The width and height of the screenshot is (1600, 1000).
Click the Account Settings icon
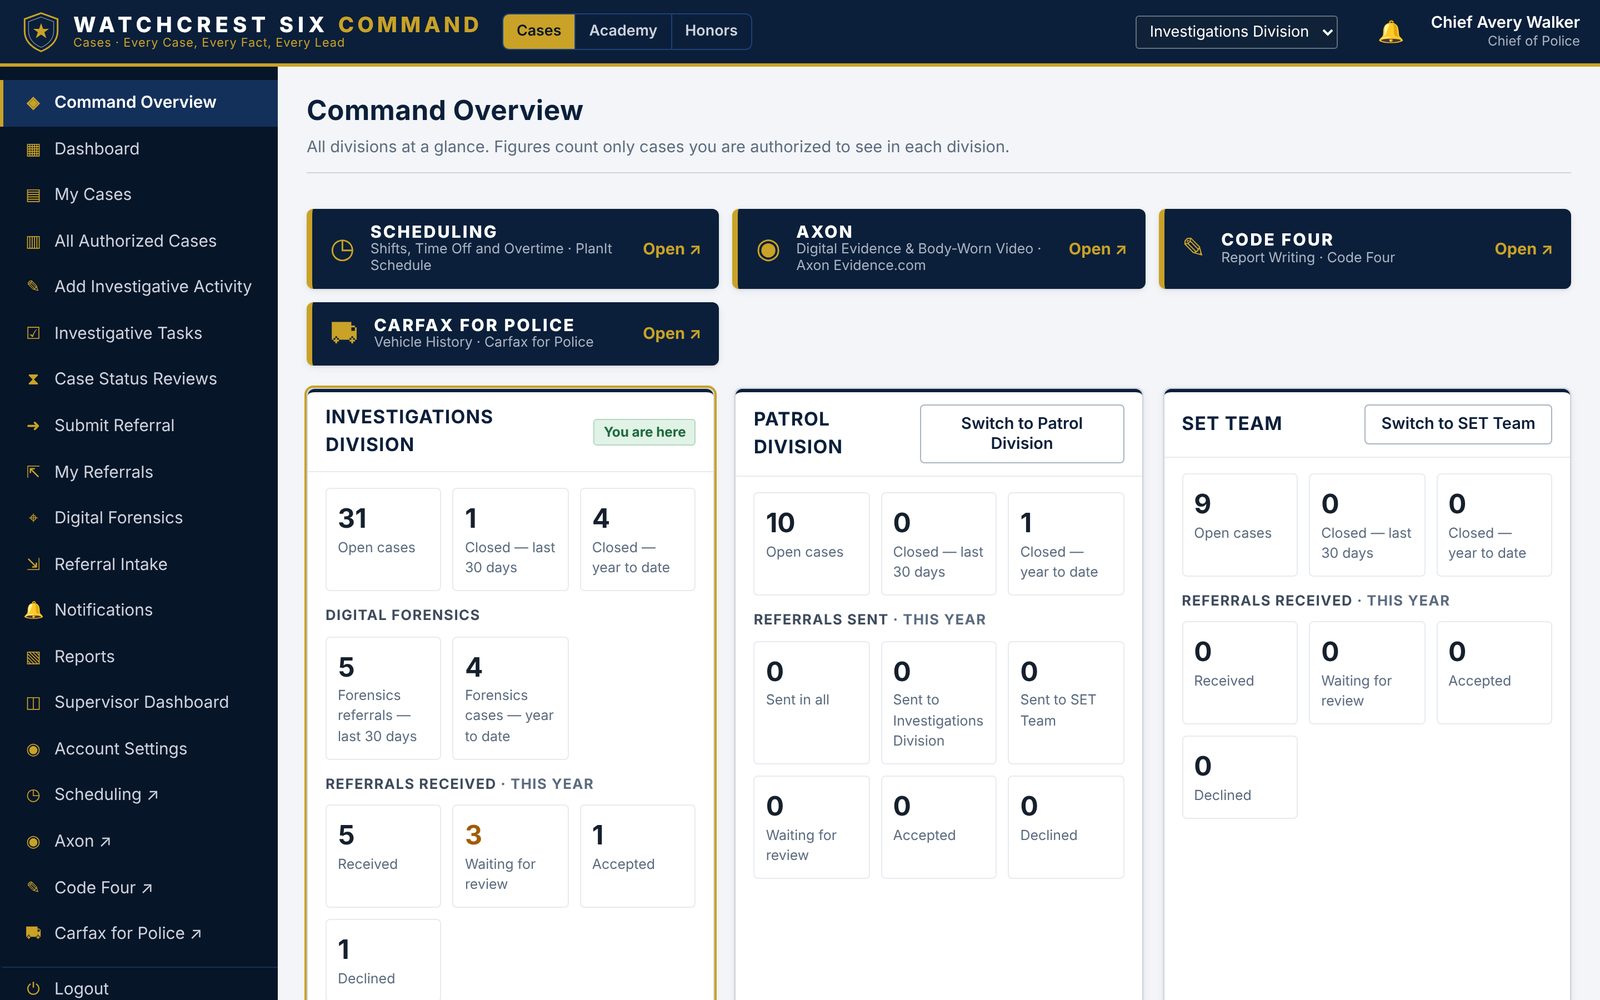click(x=33, y=749)
